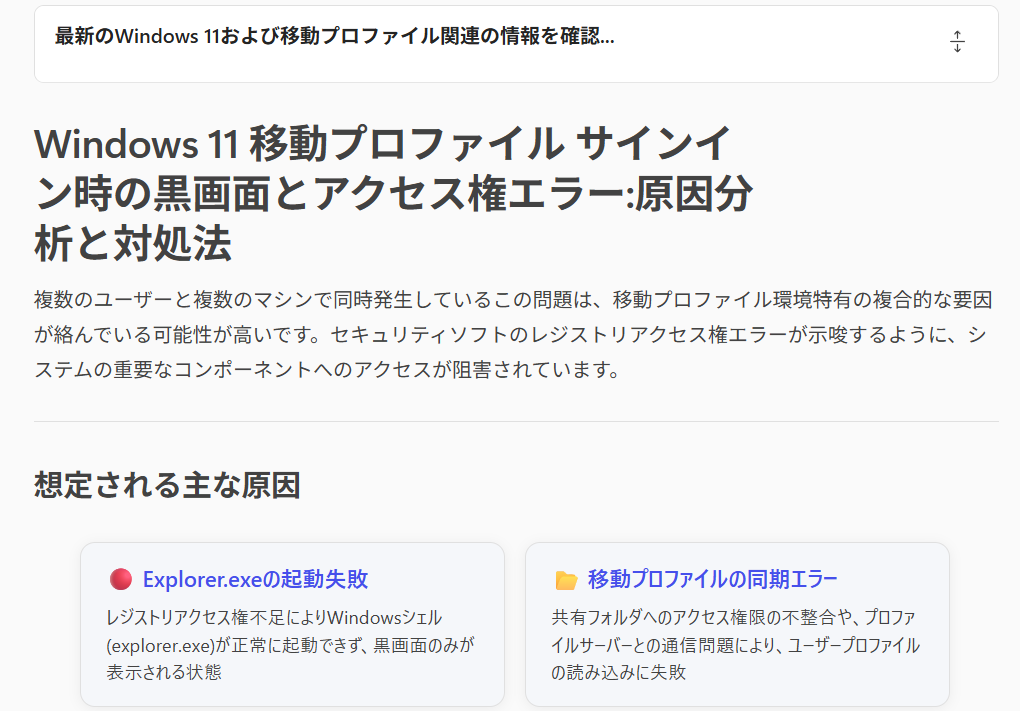Expand the collapsed thinking panel arrows icon
This screenshot has width=1020, height=711.
pyautogui.click(x=957, y=42)
